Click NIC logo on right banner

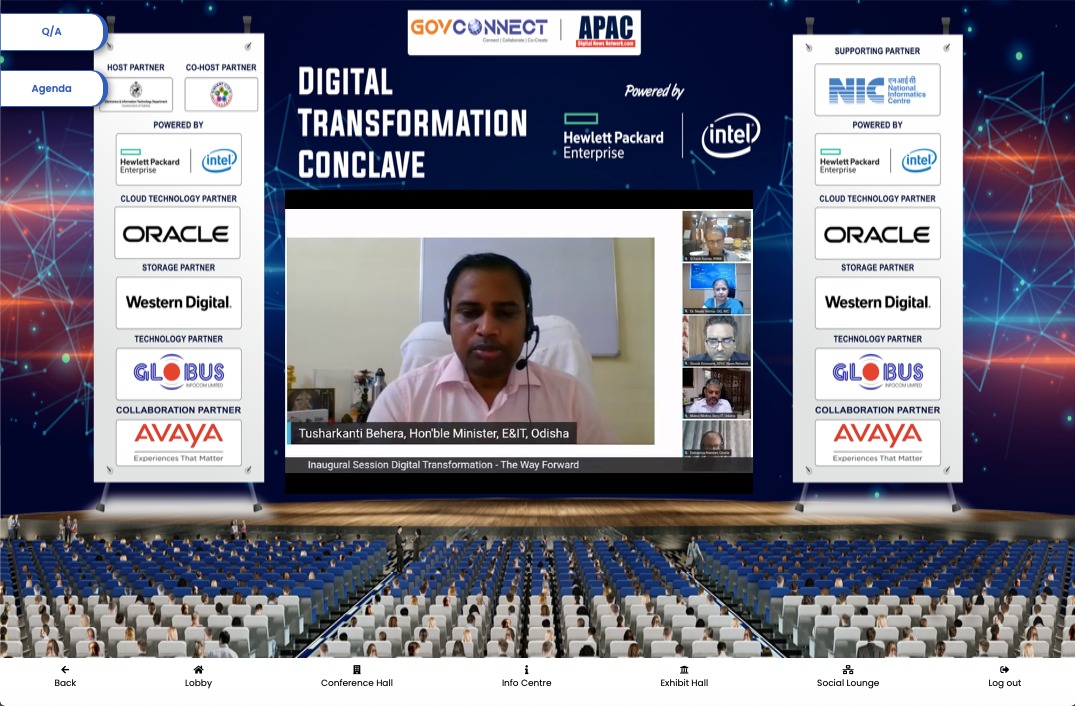(x=878, y=90)
